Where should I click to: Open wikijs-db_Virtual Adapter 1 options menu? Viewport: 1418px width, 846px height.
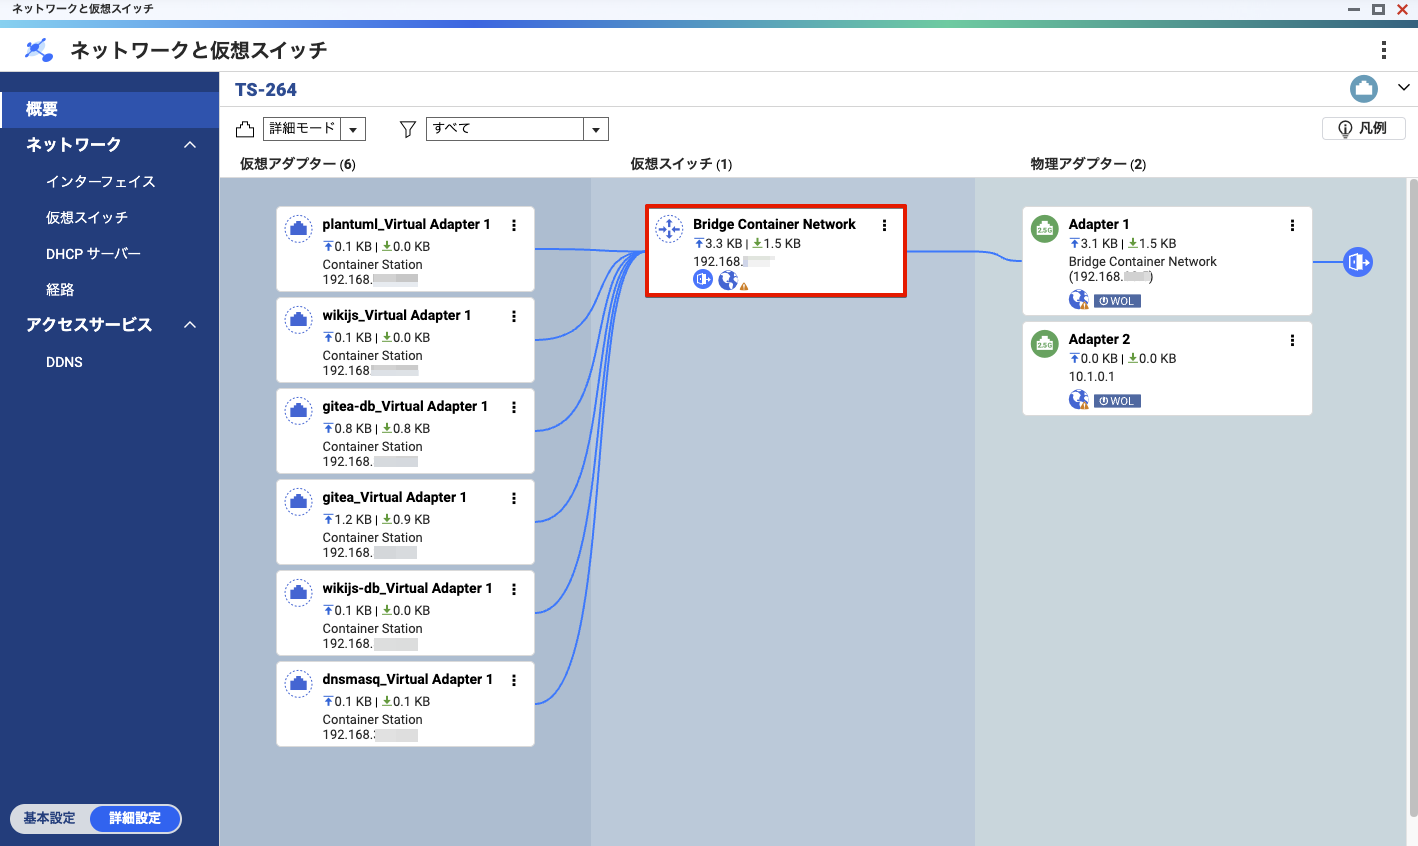coord(514,589)
